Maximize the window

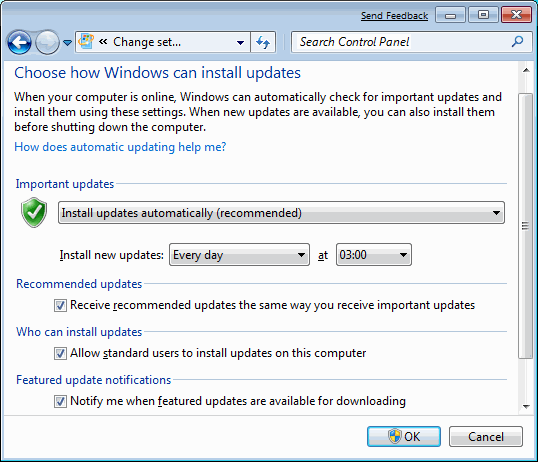point(483,15)
